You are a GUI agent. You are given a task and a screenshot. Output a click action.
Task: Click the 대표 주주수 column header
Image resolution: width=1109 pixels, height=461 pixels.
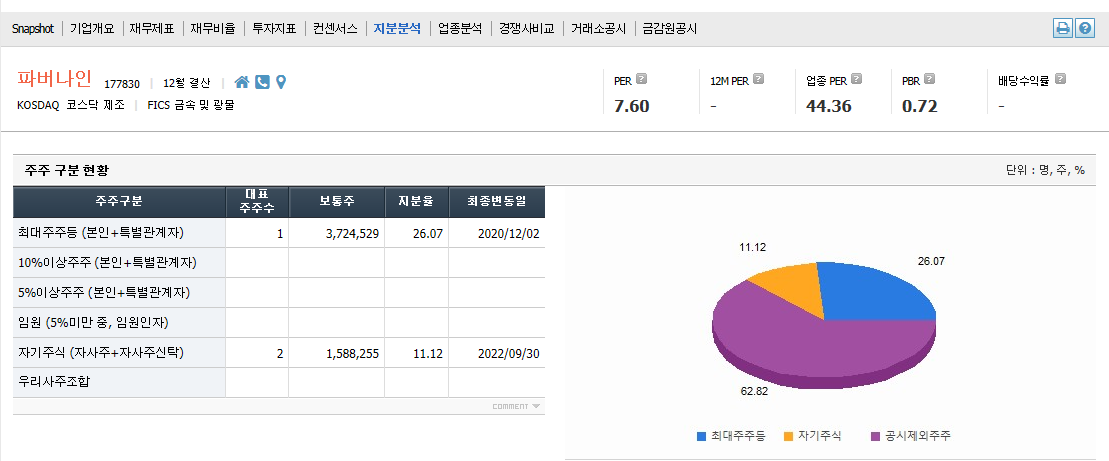point(257,202)
